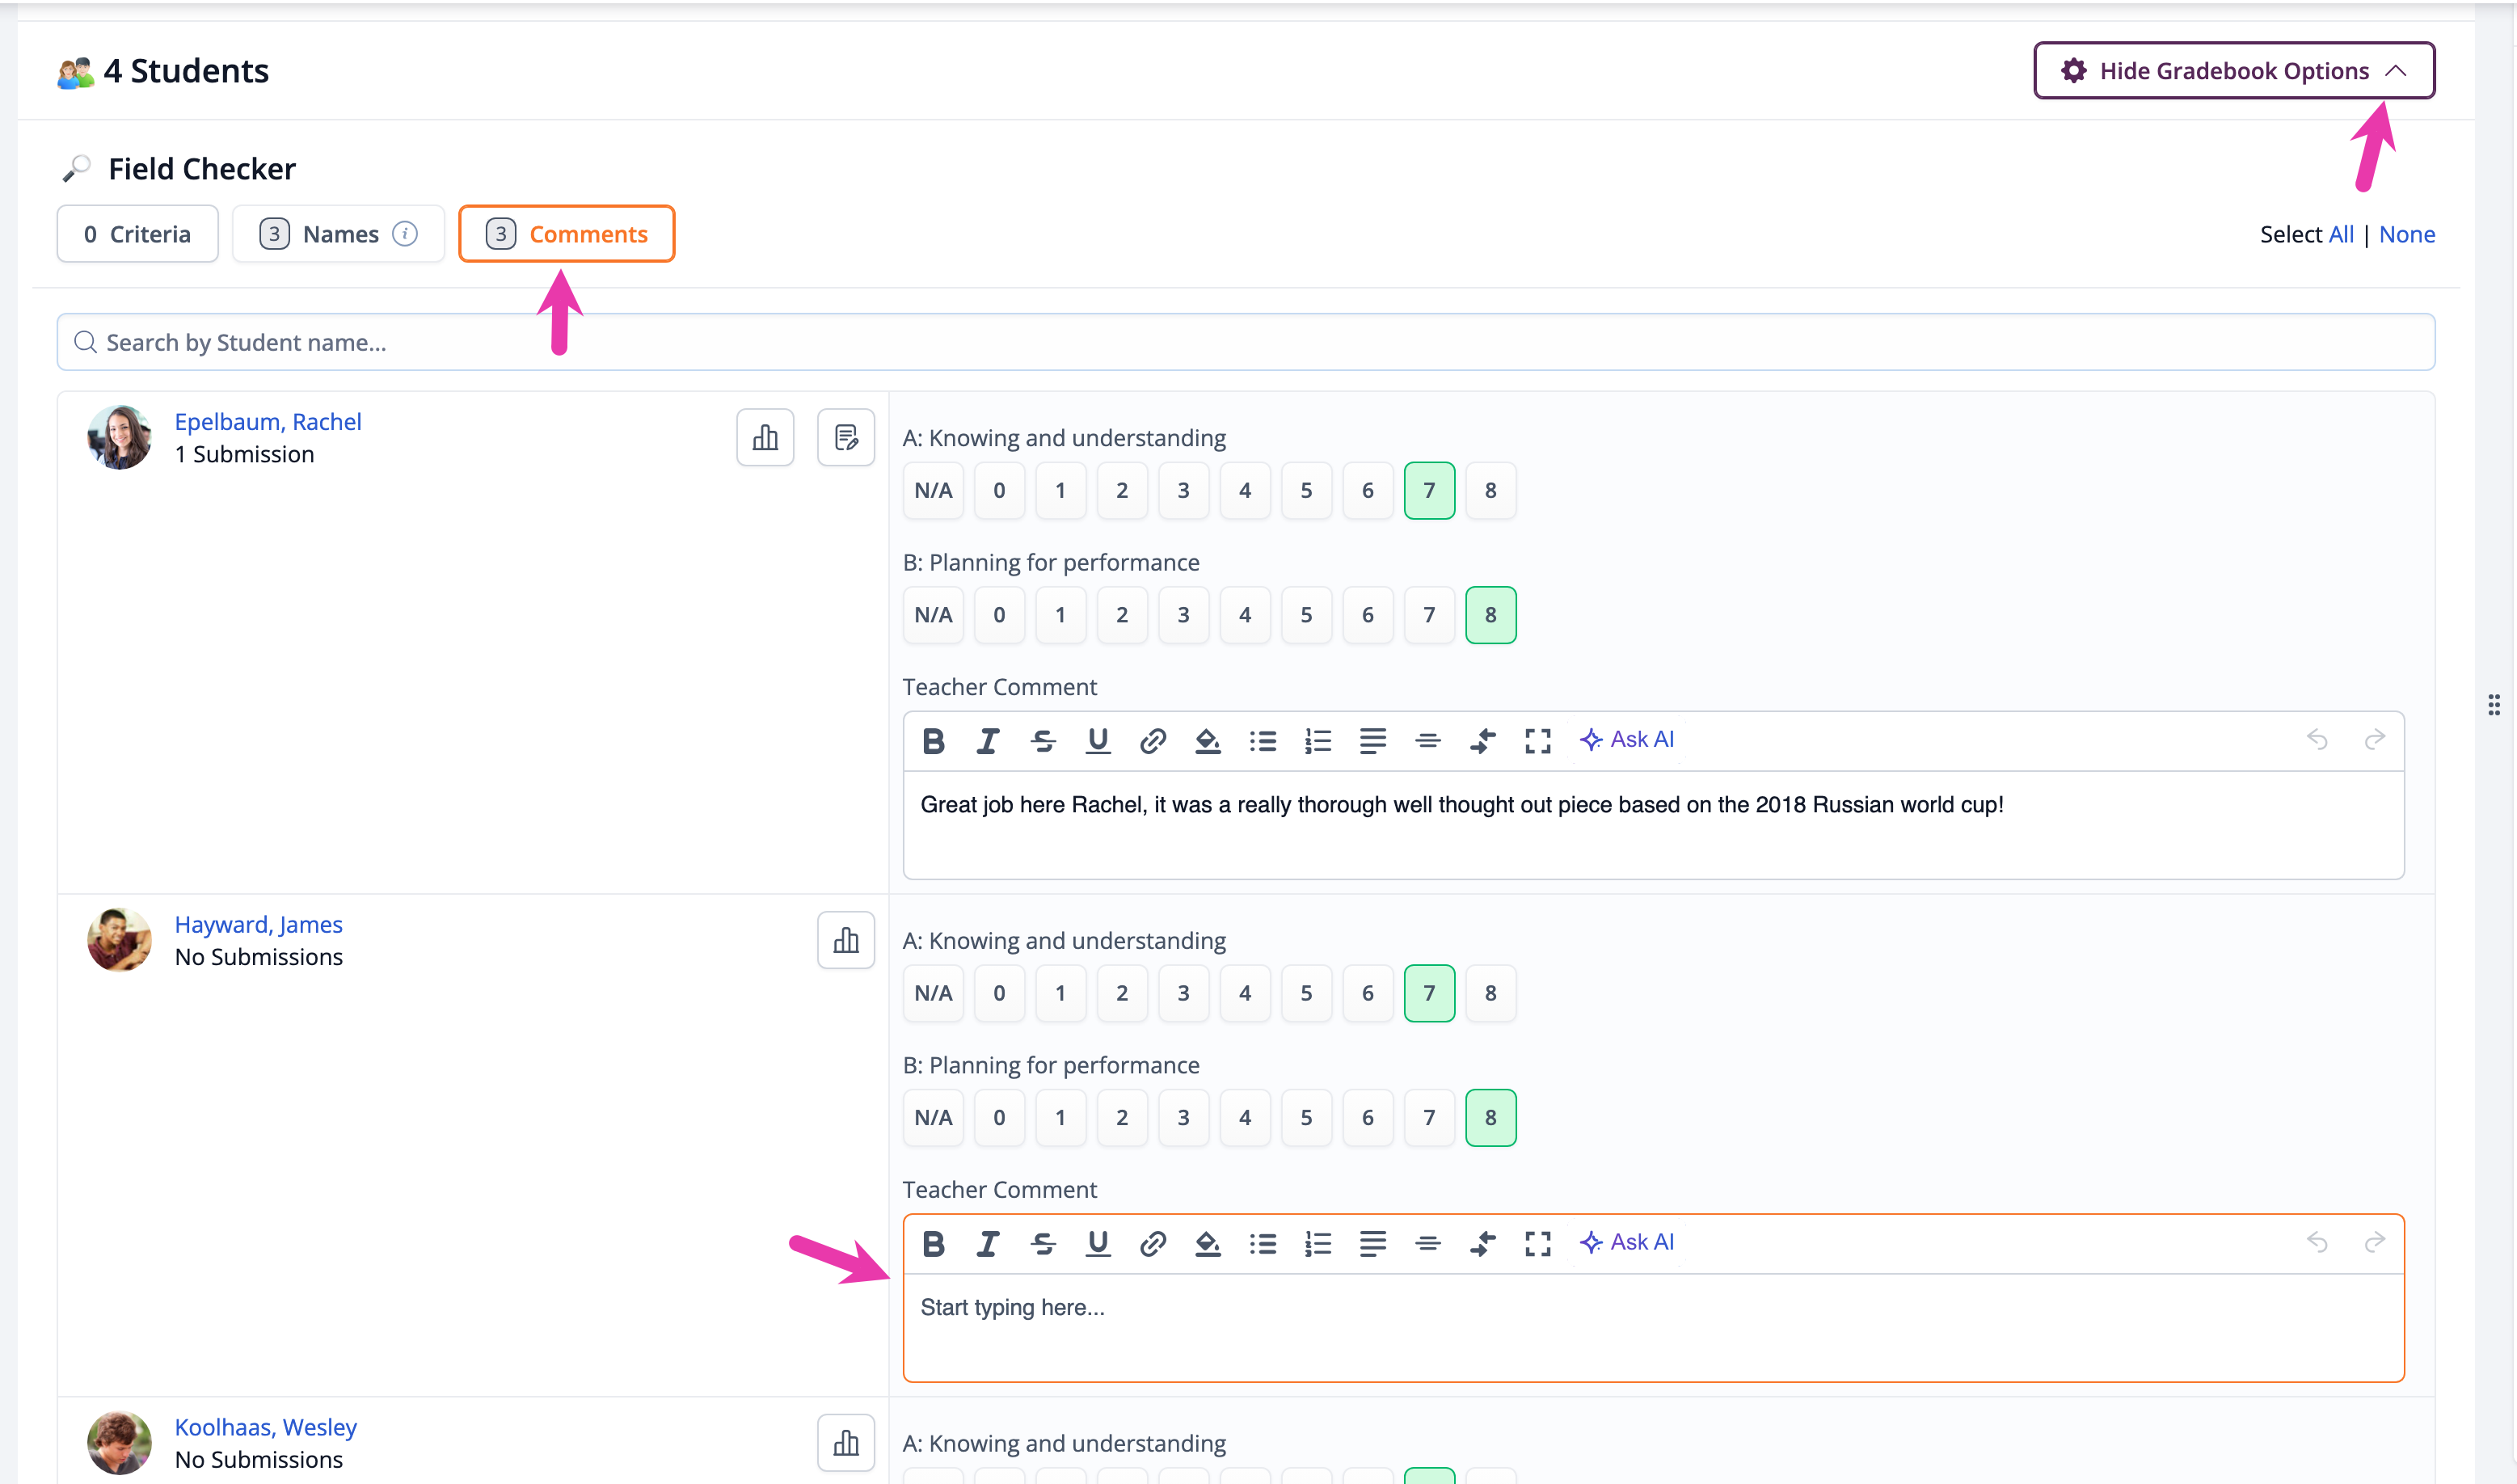Viewport: 2517px width, 1484px height.
Task: Open text alignment in James's comment toolbar
Action: [1373, 1244]
